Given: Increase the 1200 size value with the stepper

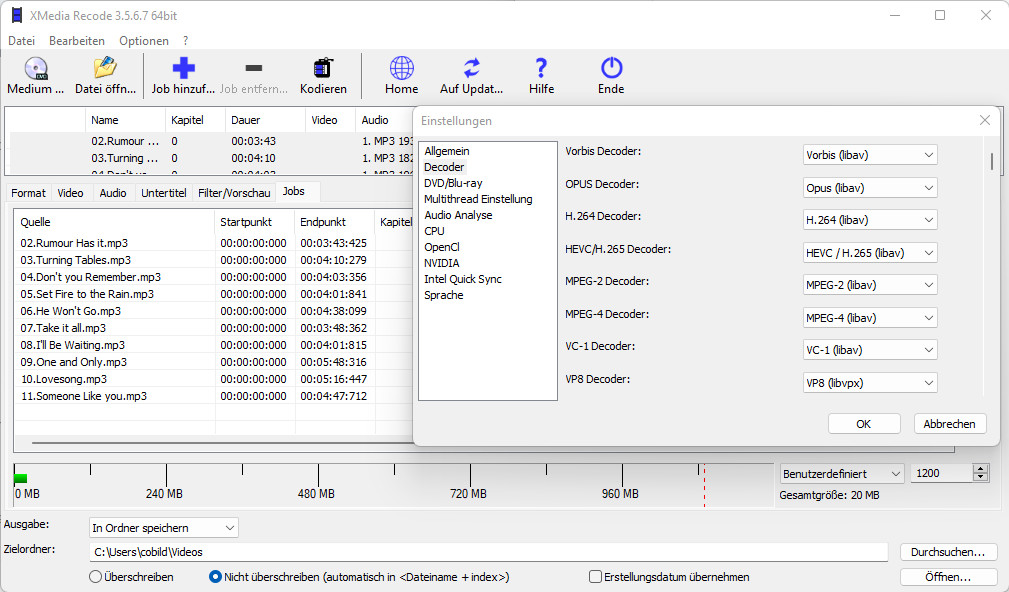Looking at the screenshot, I should 979,467.
